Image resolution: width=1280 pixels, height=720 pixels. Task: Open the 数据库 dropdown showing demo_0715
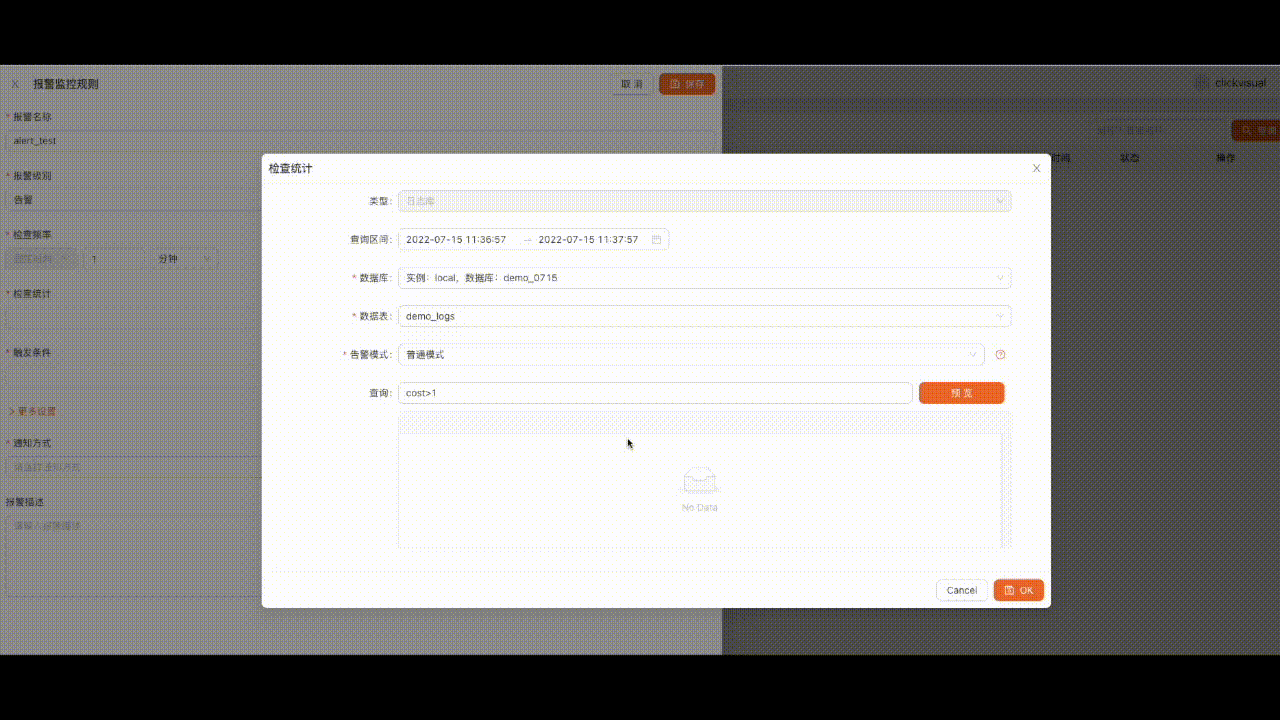point(704,278)
